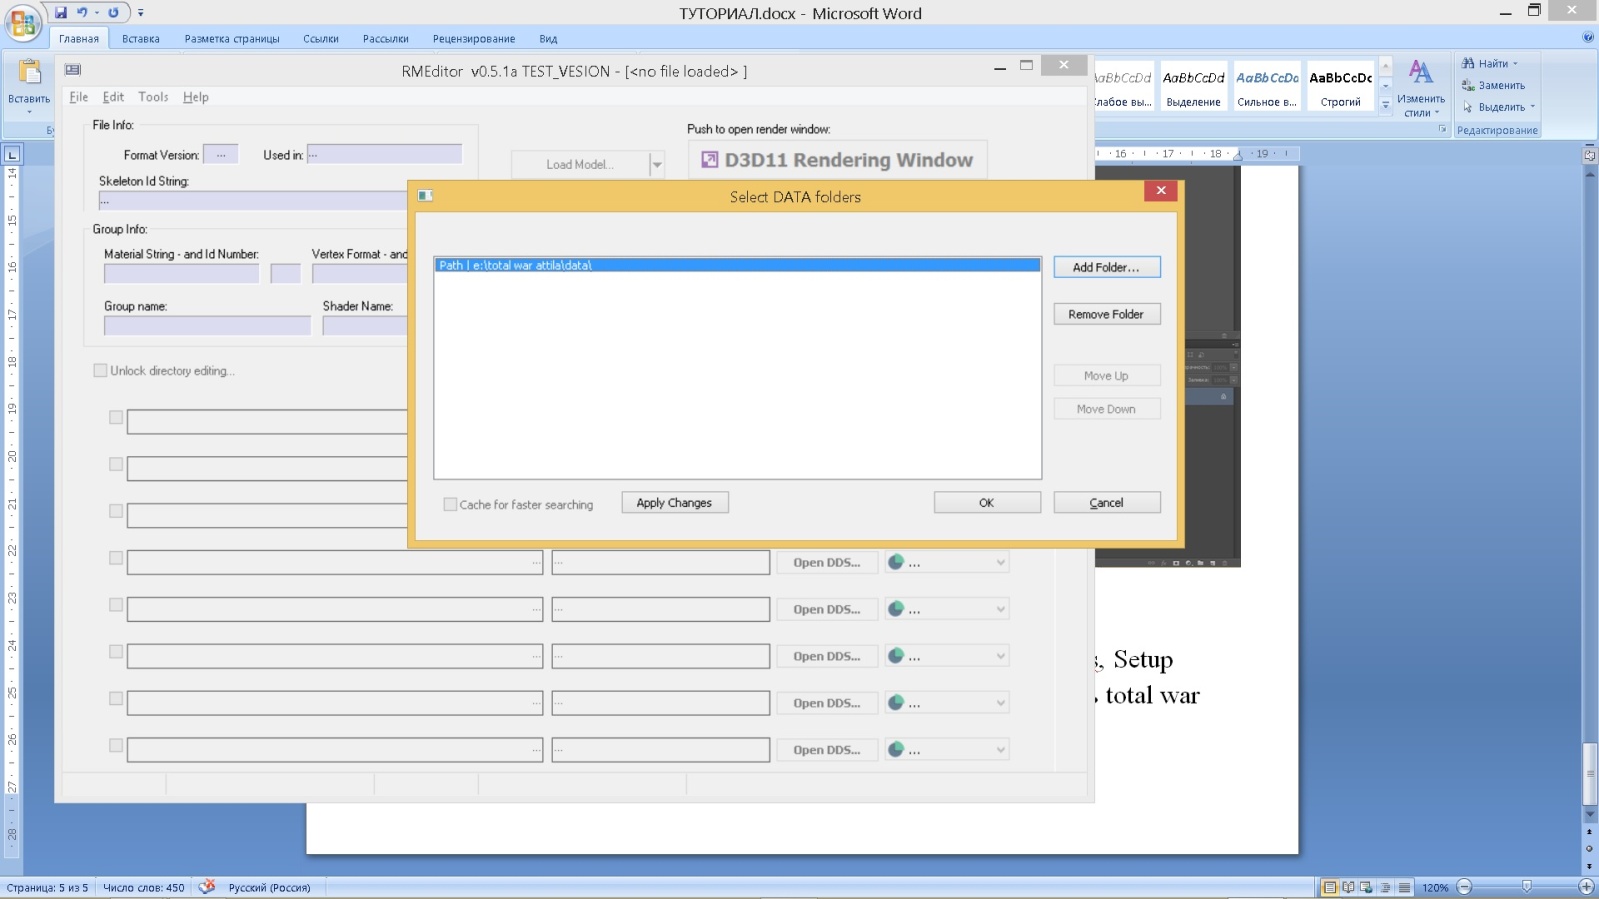Expand the Customize Quick Access Toolbar arrow
This screenshot has width=1599, height=899.
141,13
